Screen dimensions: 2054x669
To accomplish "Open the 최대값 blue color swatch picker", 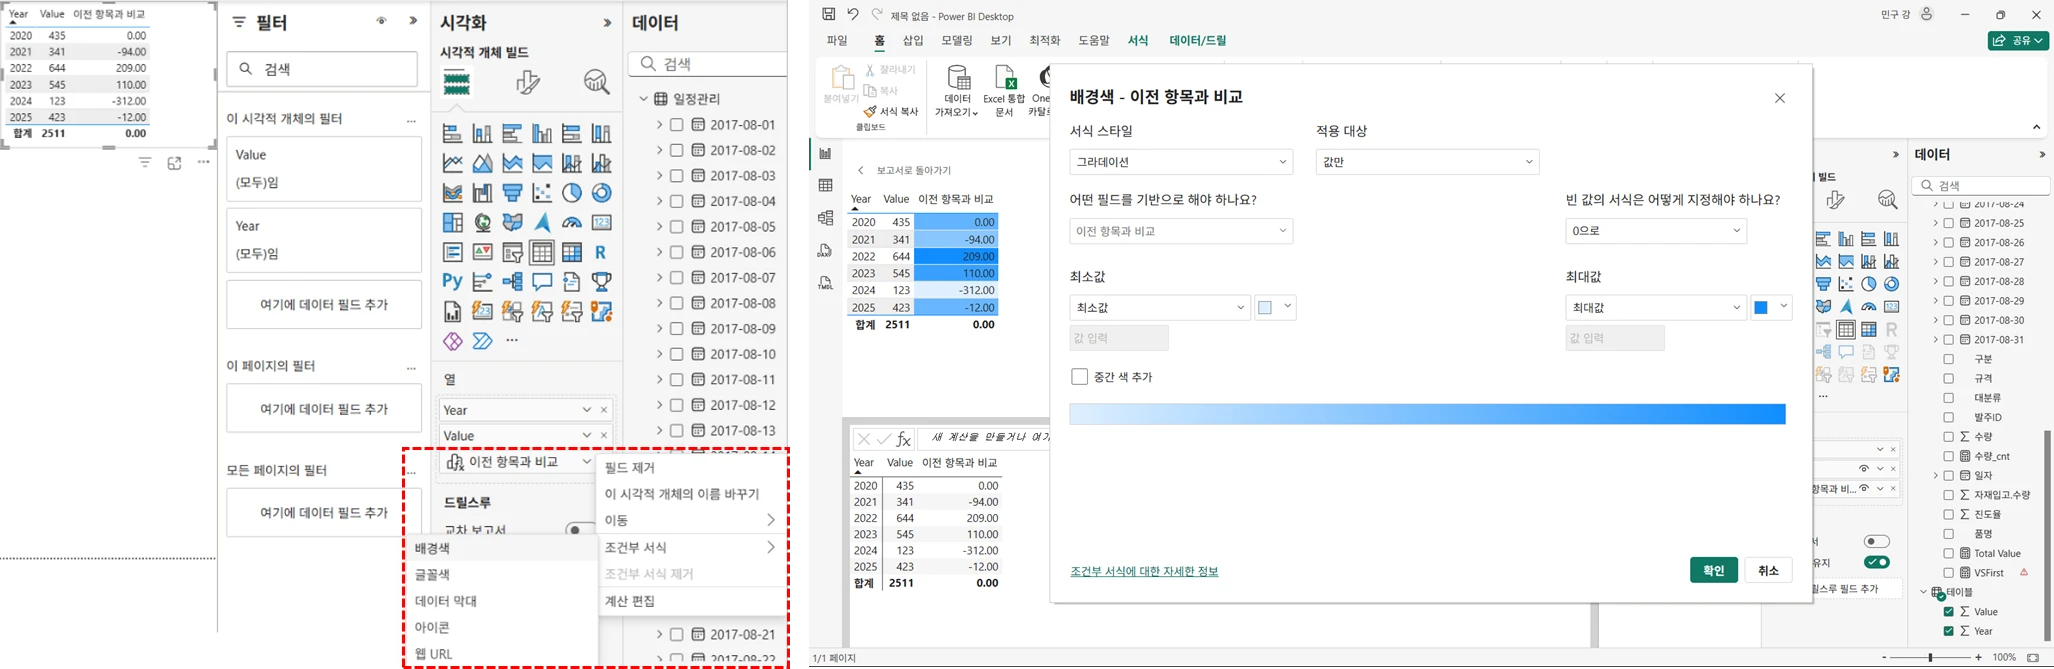I will 1771,308.
